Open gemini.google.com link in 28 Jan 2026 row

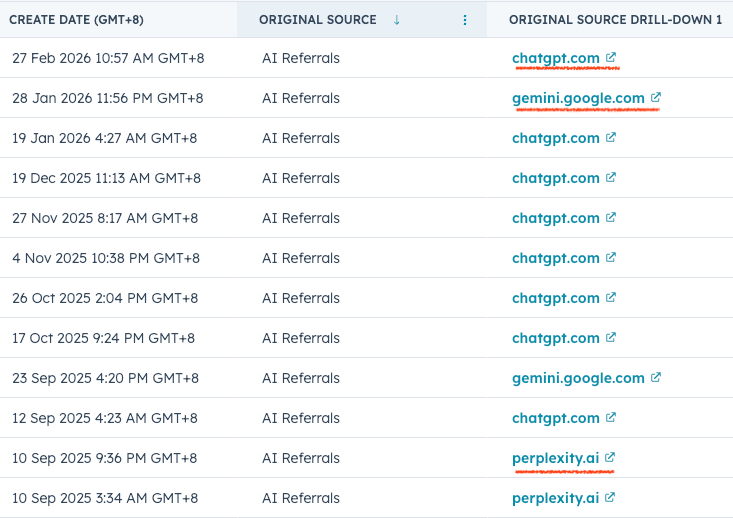tap(578, 98)
